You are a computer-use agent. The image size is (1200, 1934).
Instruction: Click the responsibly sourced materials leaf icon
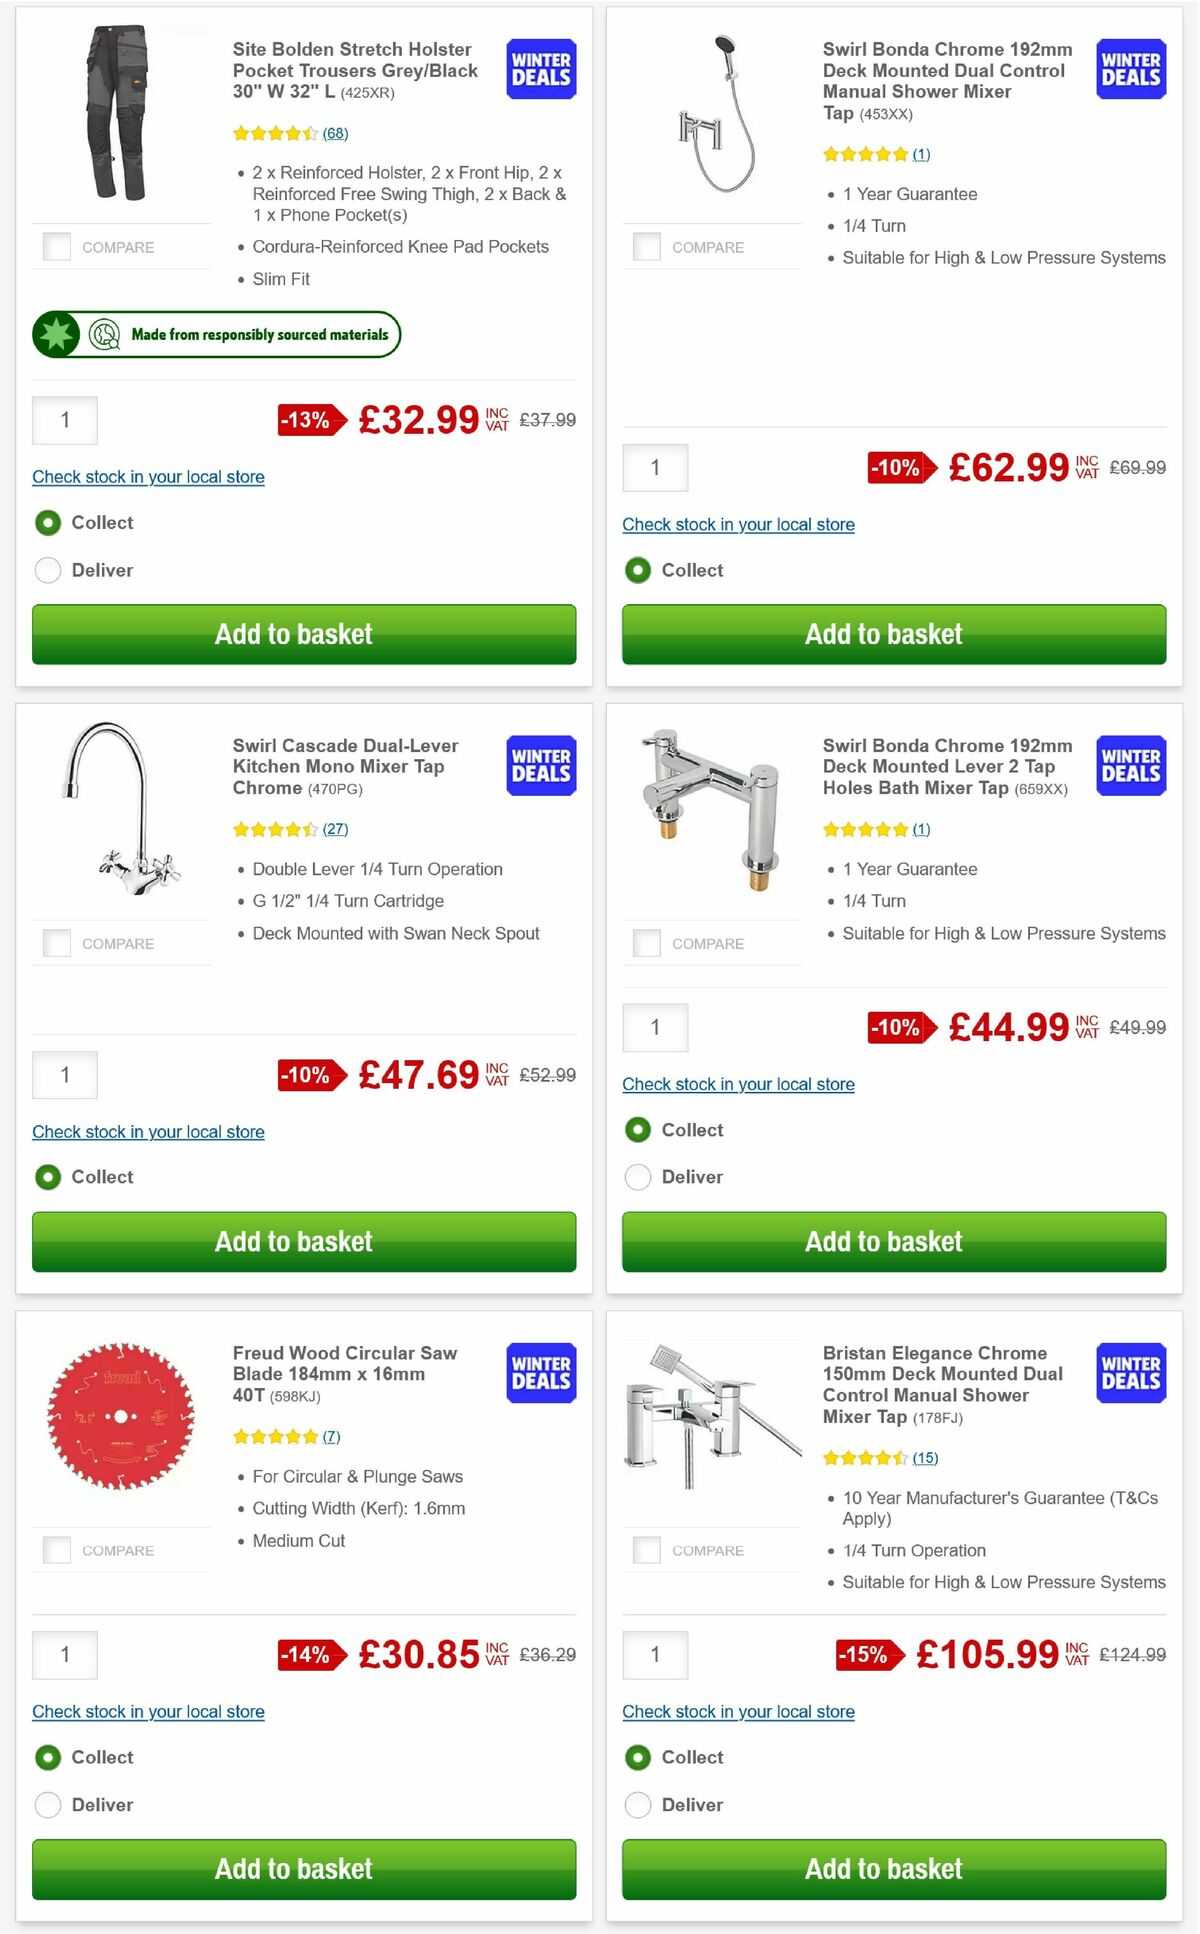coord(57,334)
